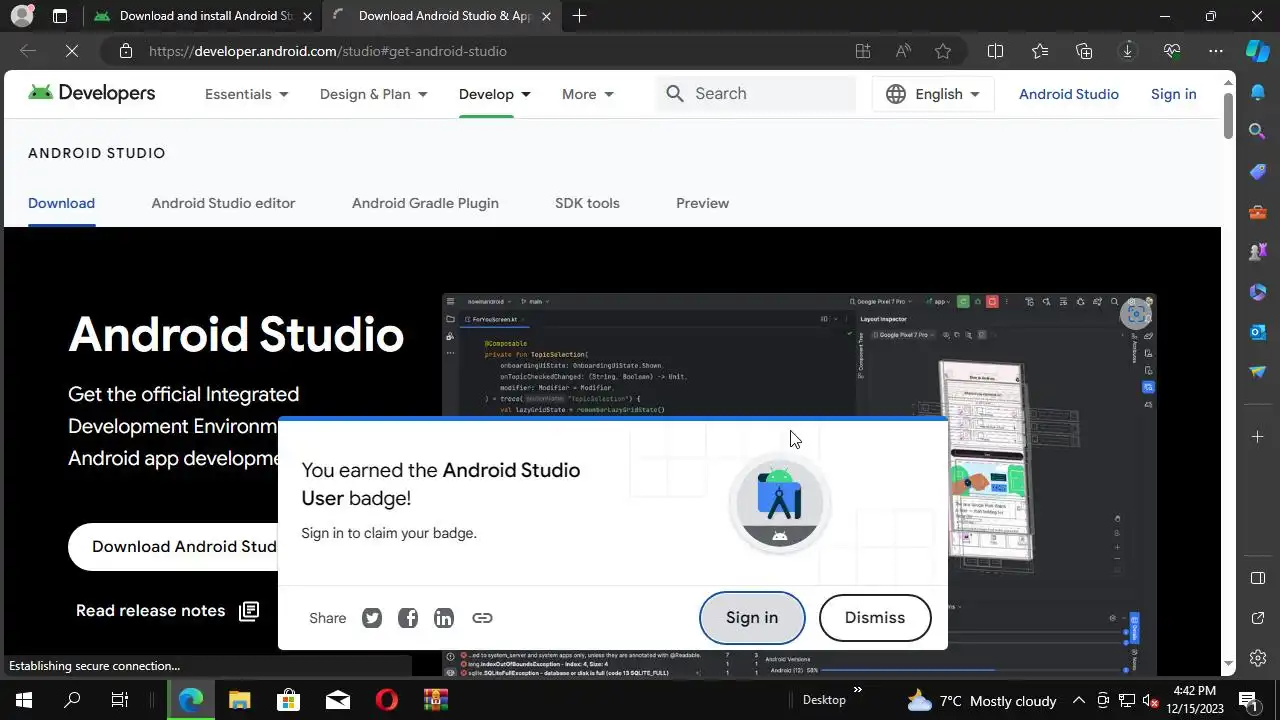Click the Download Android Studio button
Screen dimensions: 1280x720
(174, 546)
